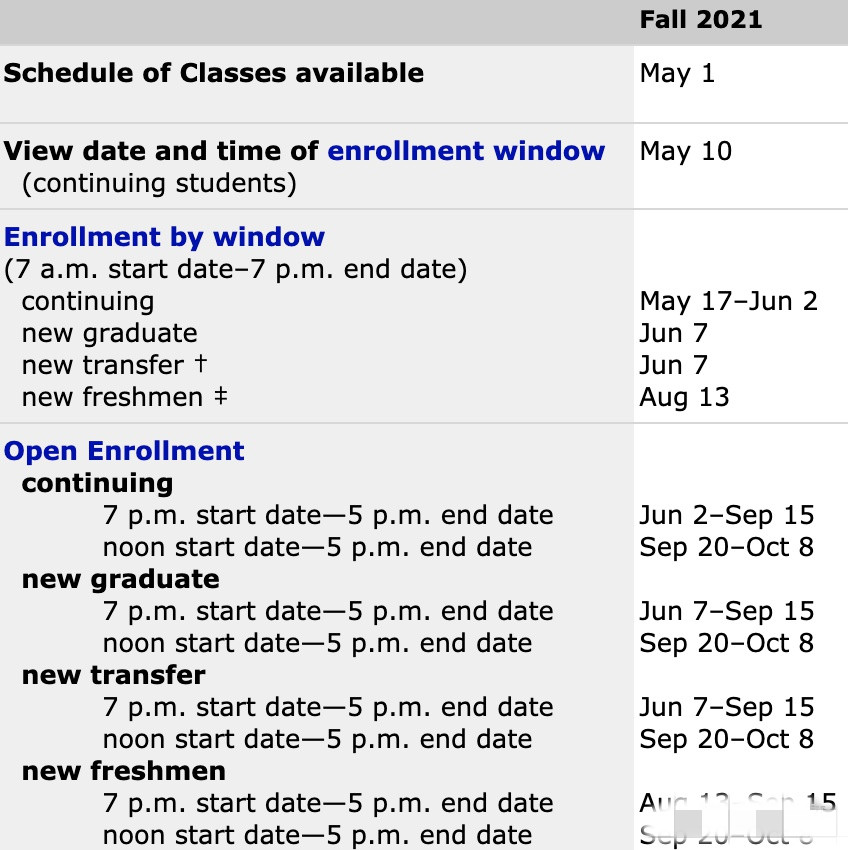Select the Fall 2021 column header
The image size is (848, 850).
(701, 20)
